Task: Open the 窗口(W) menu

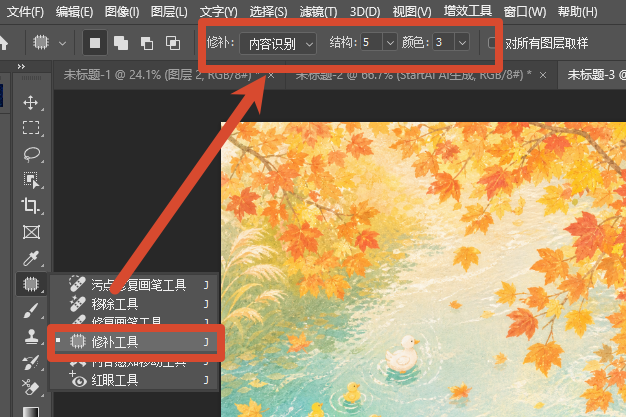Action: [525, 12]
